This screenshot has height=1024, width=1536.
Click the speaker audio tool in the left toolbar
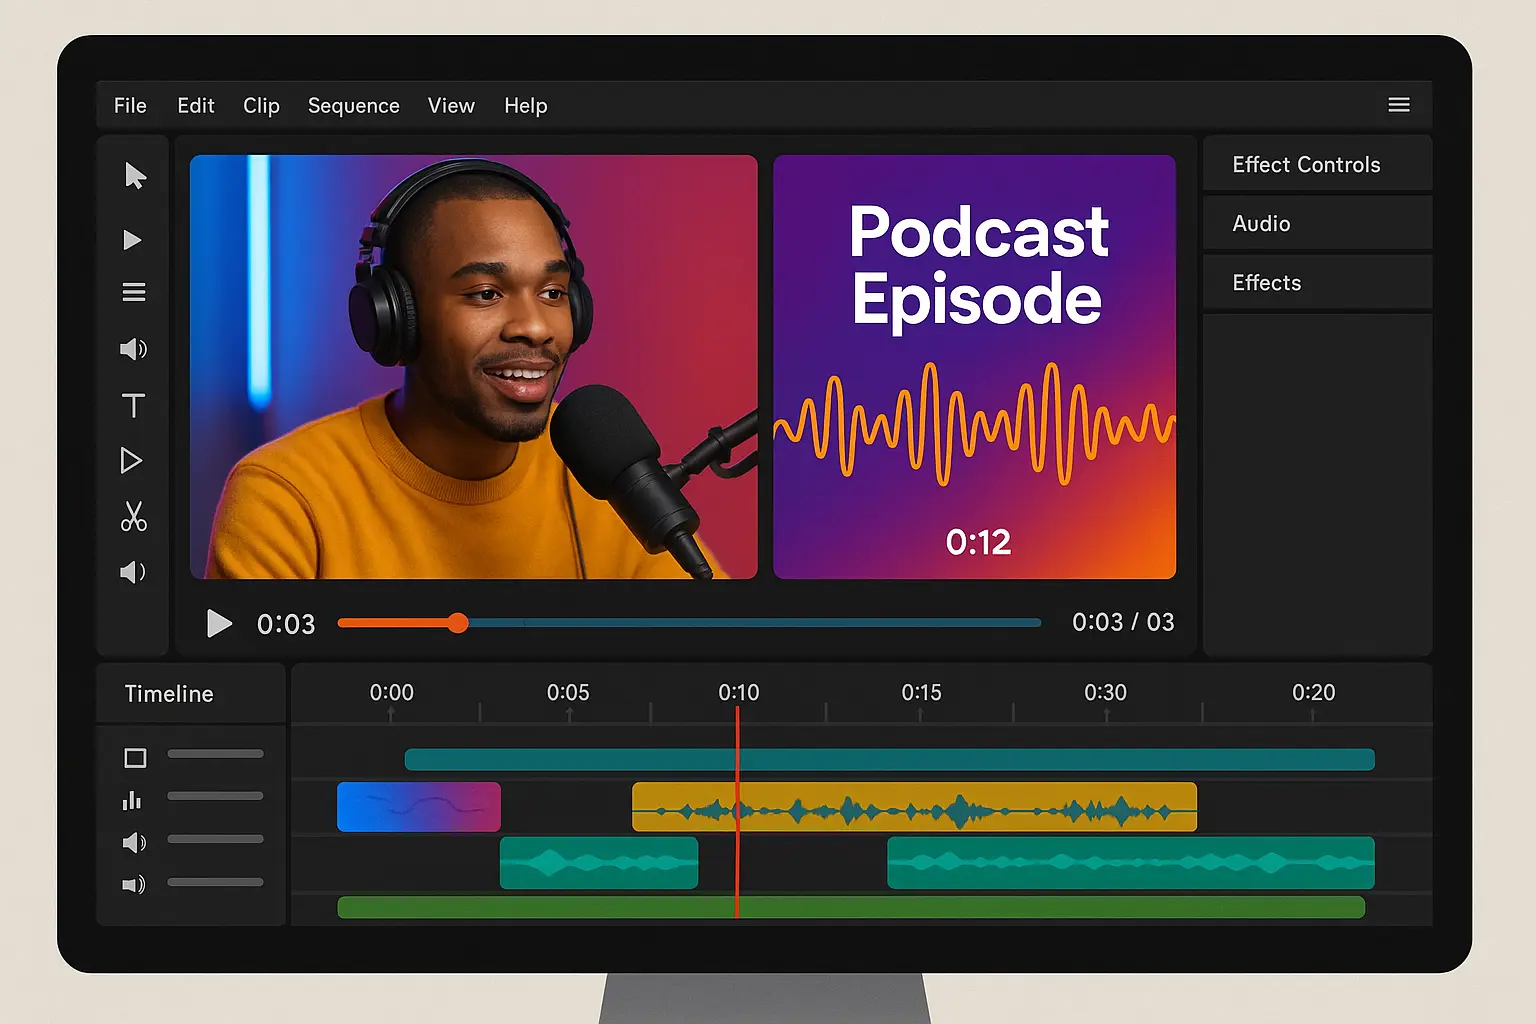point(133,349)
